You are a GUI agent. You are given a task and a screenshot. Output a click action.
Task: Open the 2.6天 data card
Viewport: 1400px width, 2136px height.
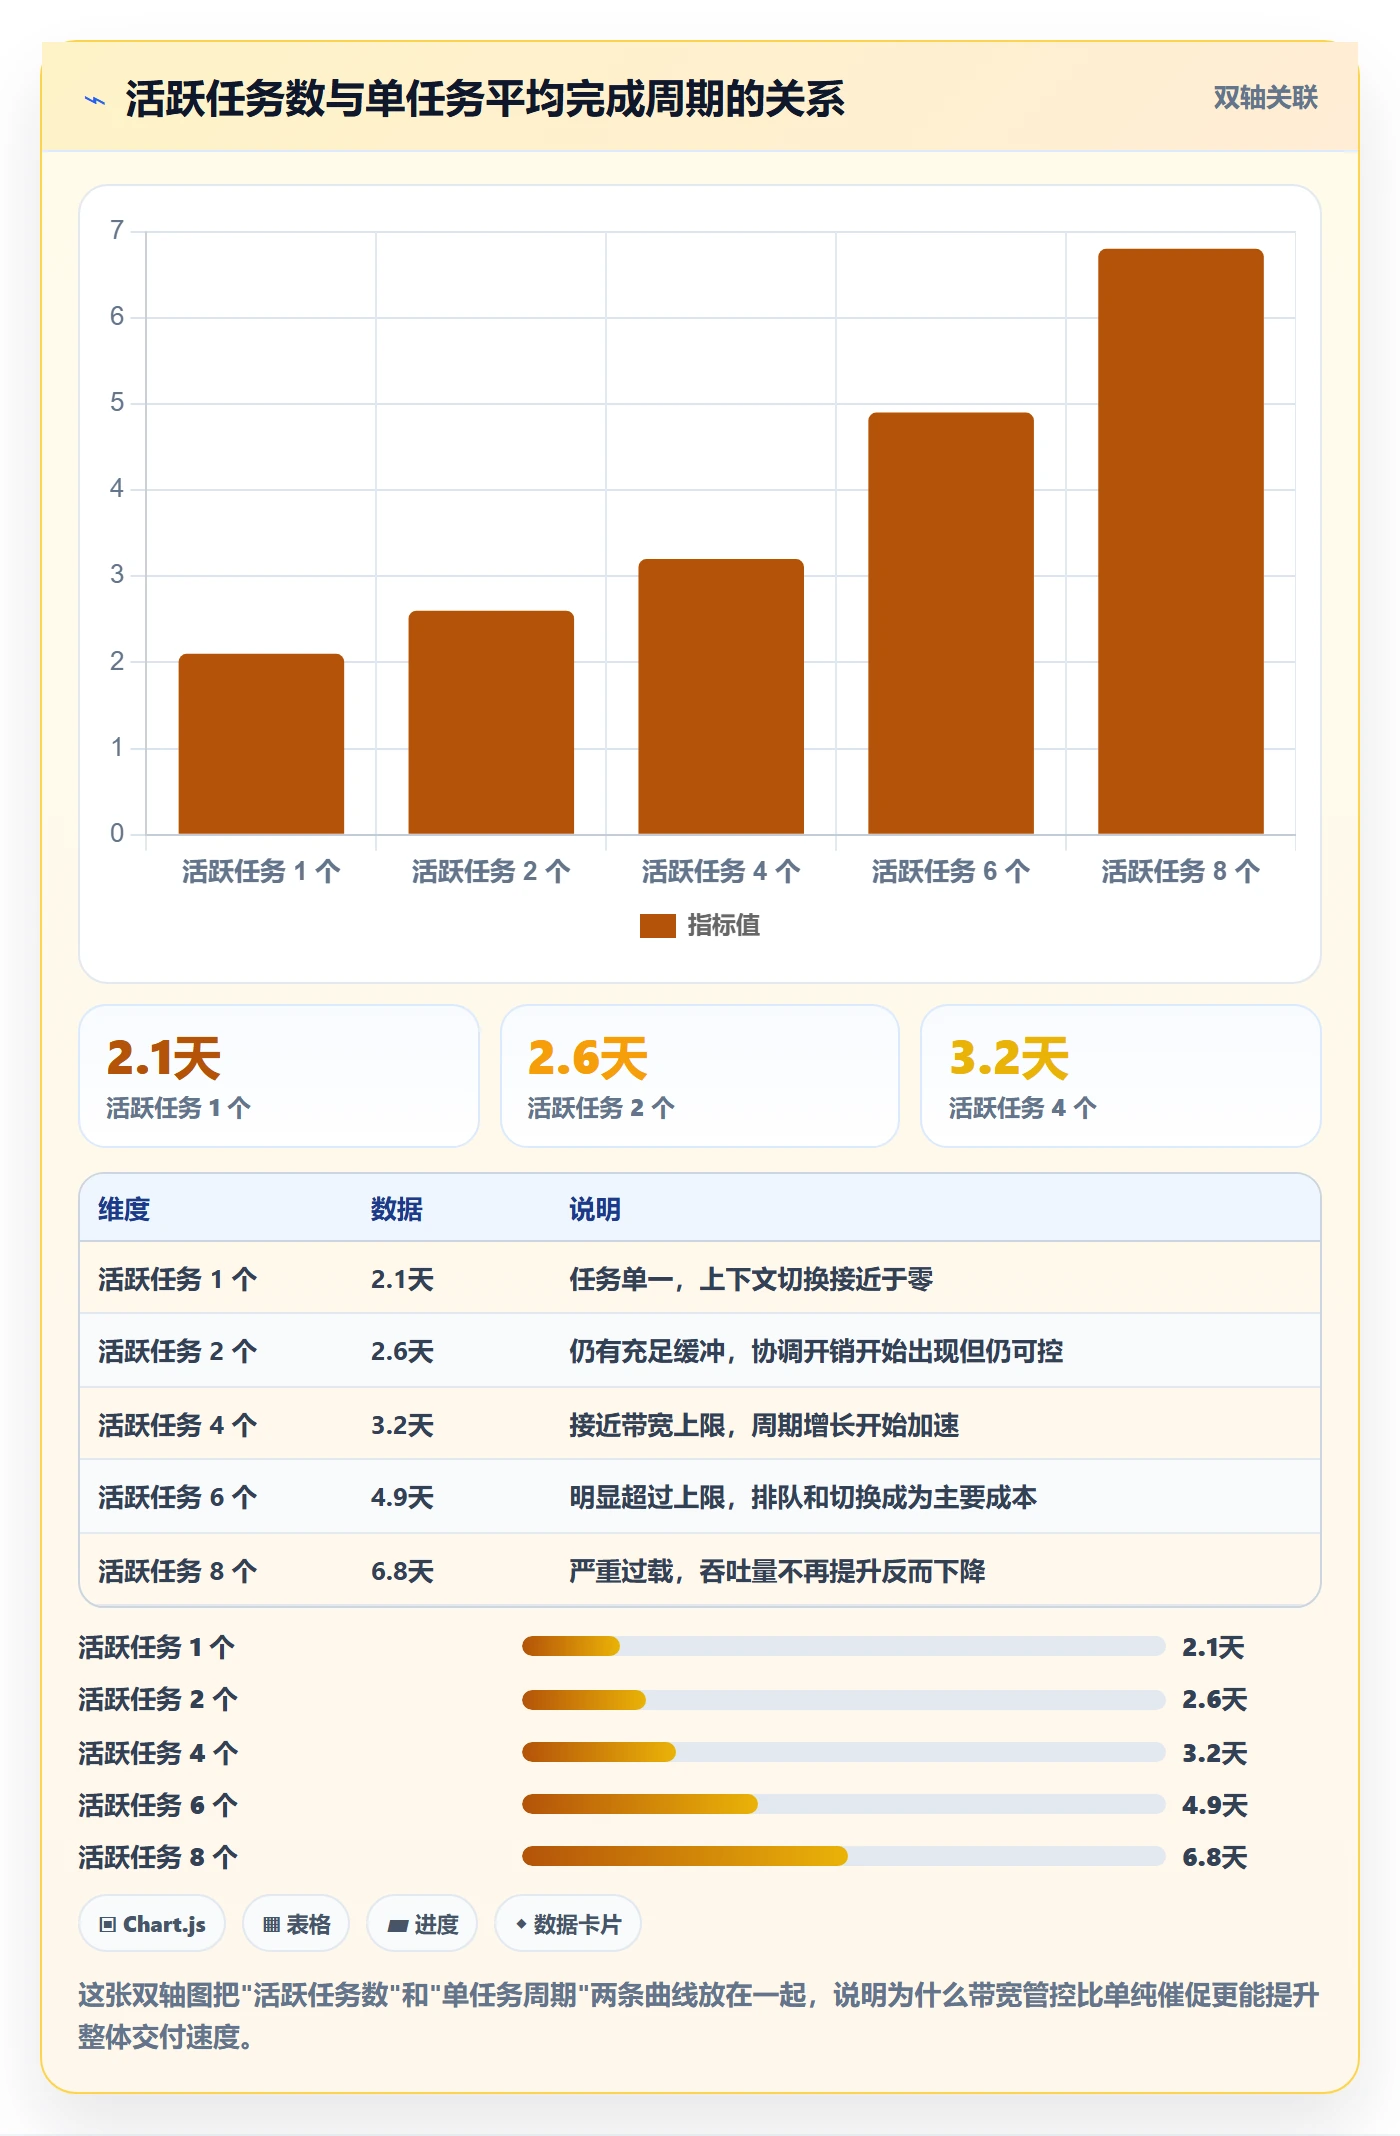tap(700, 1076)
